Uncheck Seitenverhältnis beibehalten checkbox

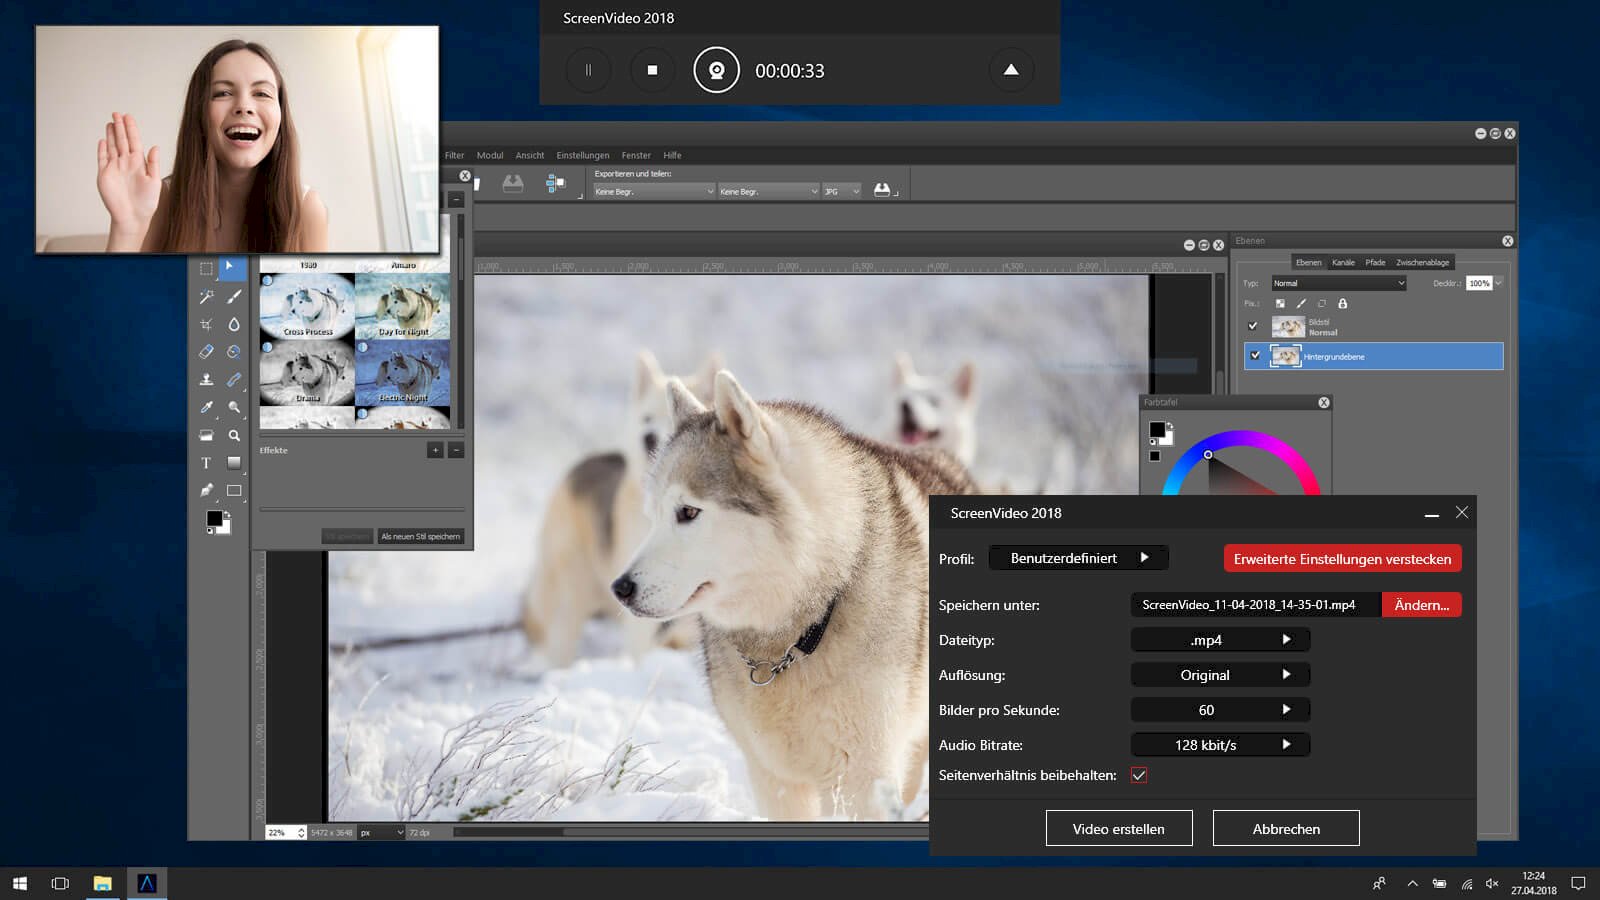coord(1139,775)
